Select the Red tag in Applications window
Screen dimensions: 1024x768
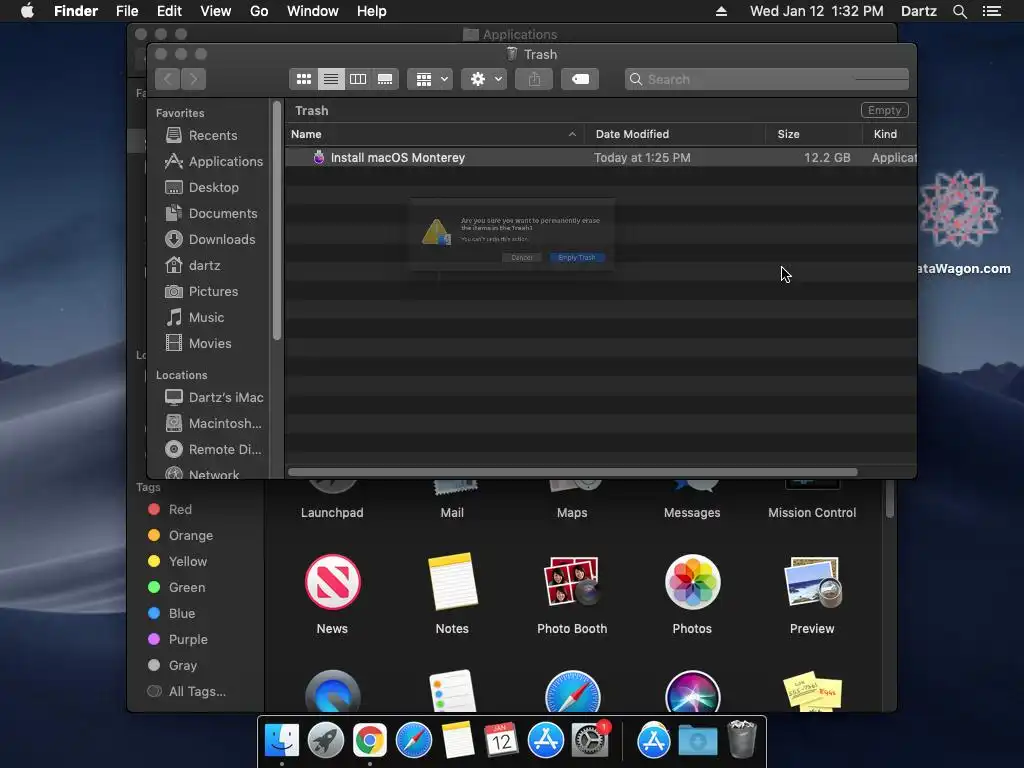pyautogui.click(x=170, y=509)
